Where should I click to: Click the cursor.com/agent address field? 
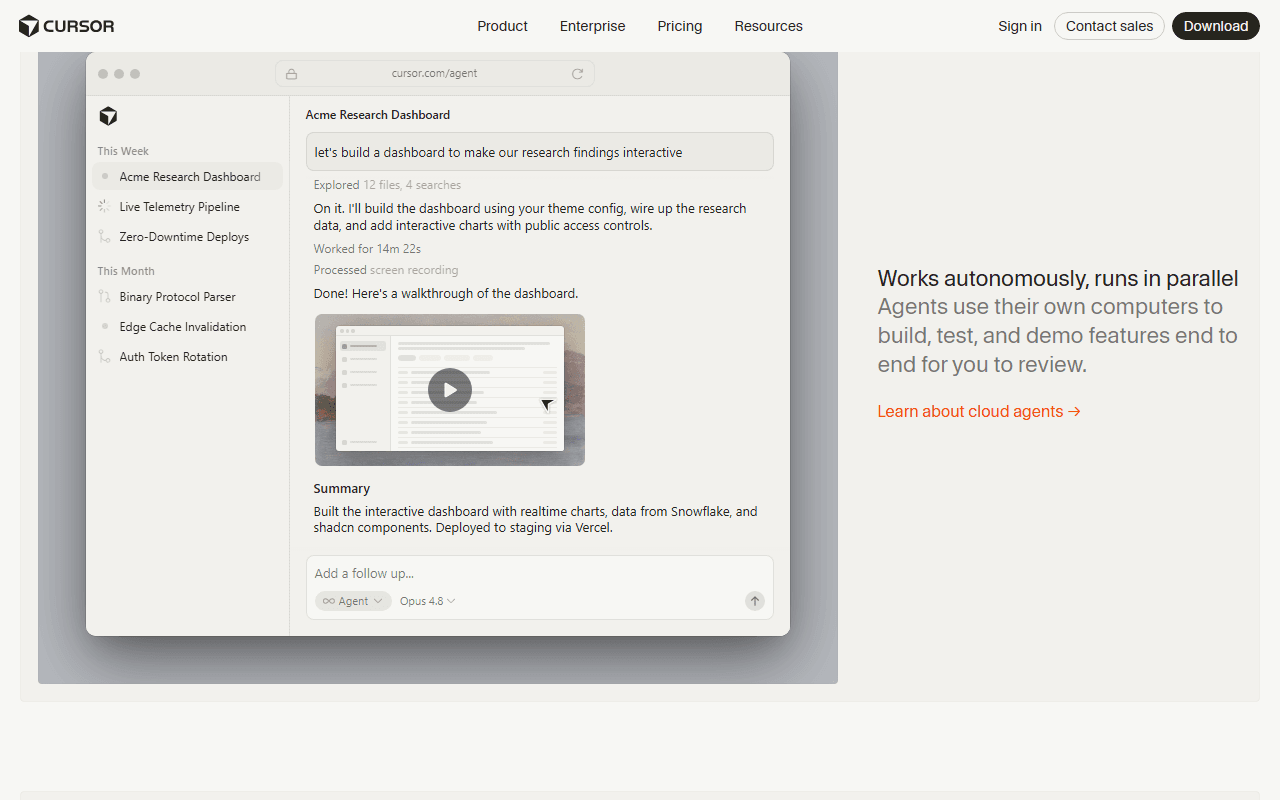pyautogui.click(x=435, y=73)
